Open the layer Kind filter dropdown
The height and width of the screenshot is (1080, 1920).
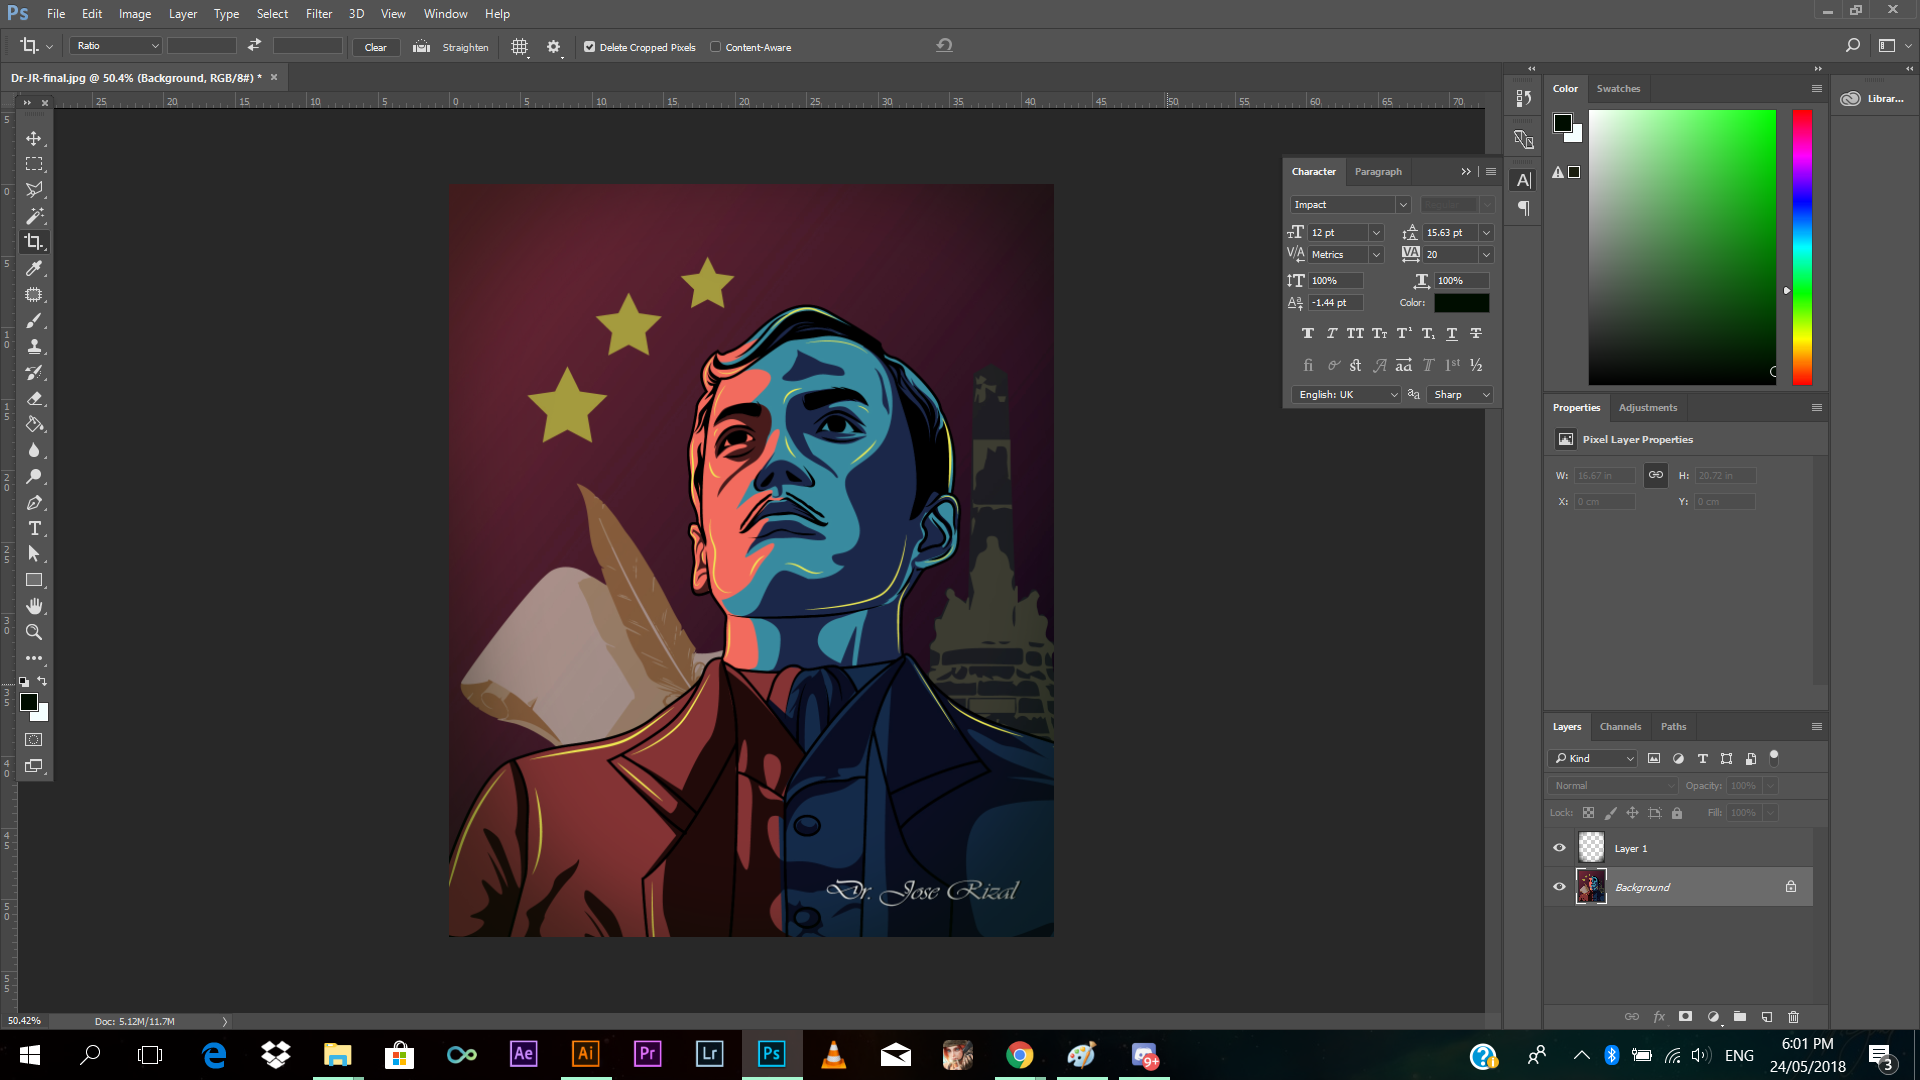pyautogui.click(x=1593, y=759)
